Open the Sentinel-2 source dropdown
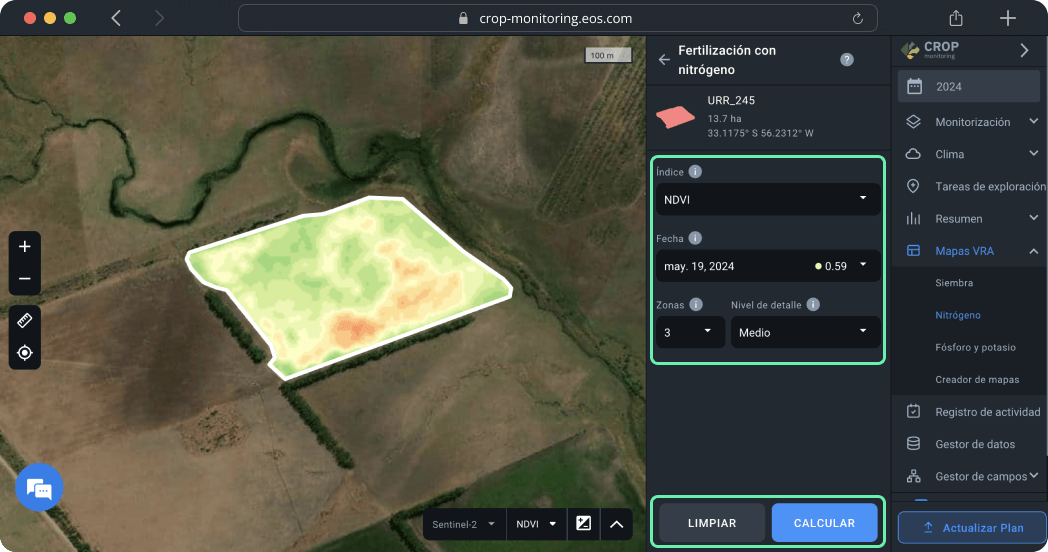The height and width of the screenshot is (552, 1048). coord(463,523)
